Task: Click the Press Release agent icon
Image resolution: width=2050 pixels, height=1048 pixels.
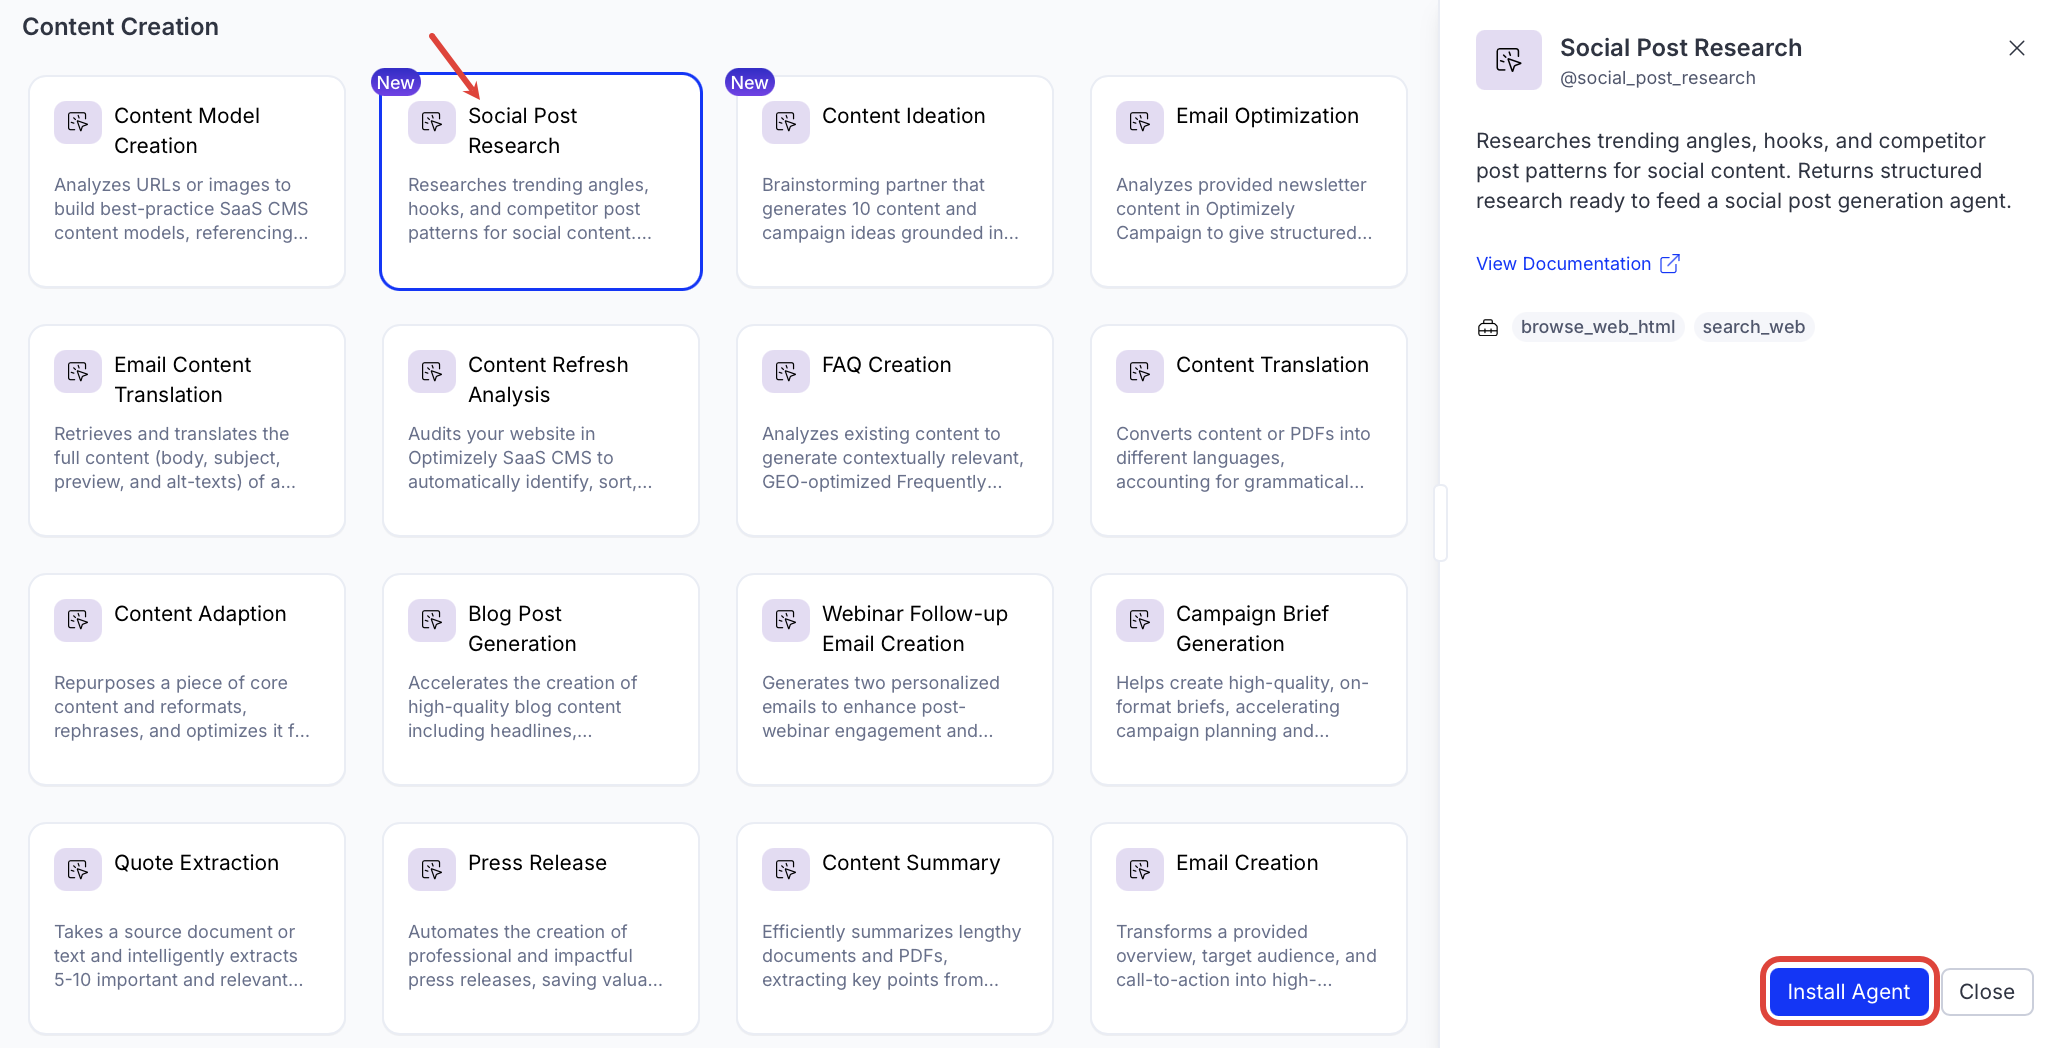Action: [431, 869]
